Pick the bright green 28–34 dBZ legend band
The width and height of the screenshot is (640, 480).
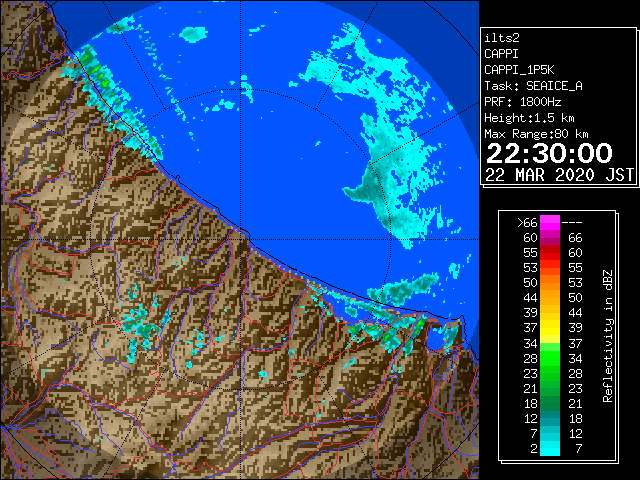coord(550,358)
